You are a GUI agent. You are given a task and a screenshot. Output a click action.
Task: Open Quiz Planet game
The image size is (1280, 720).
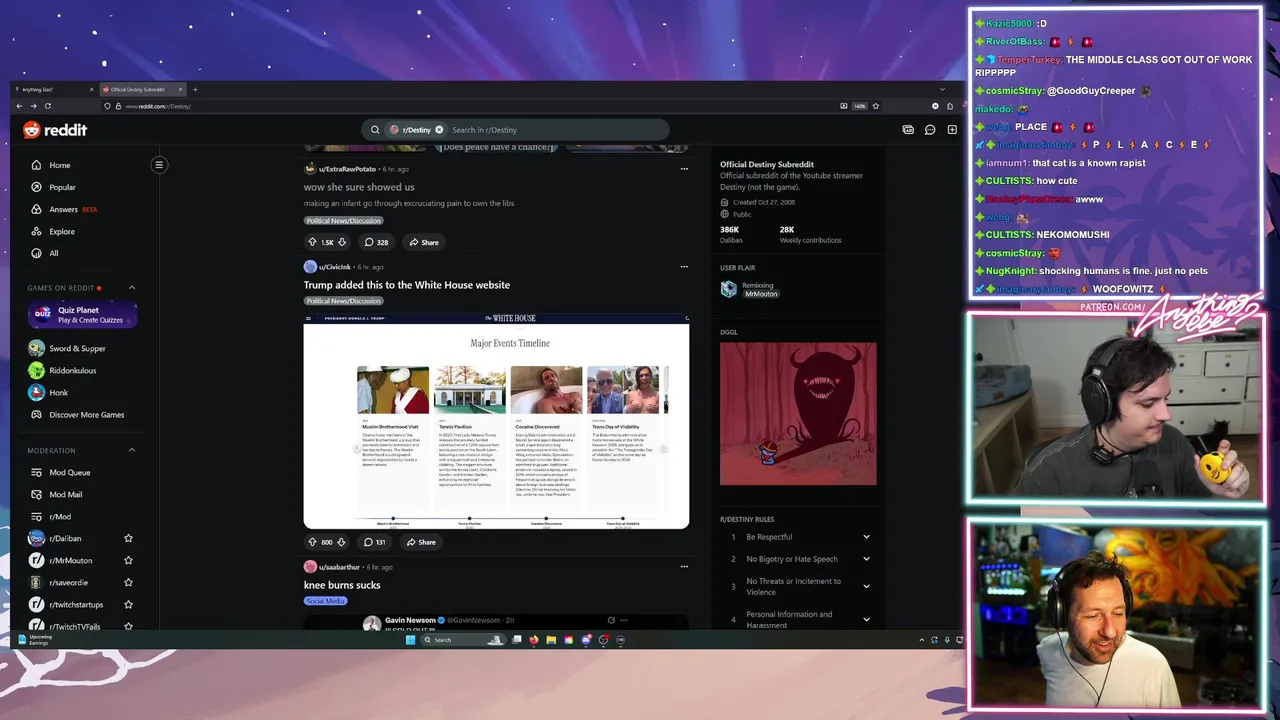(83, 315)
